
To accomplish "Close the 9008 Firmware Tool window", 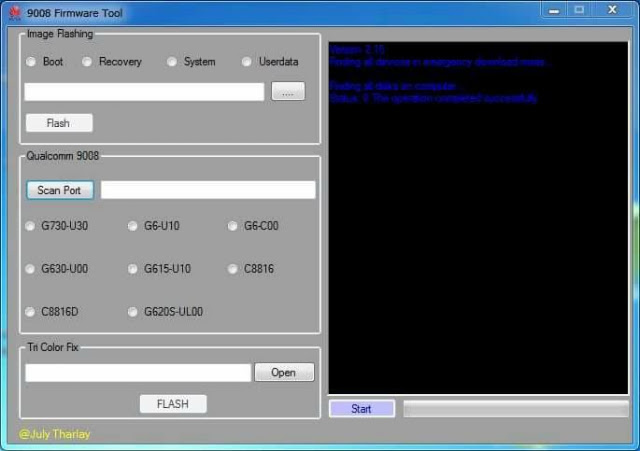I will 612,10.
